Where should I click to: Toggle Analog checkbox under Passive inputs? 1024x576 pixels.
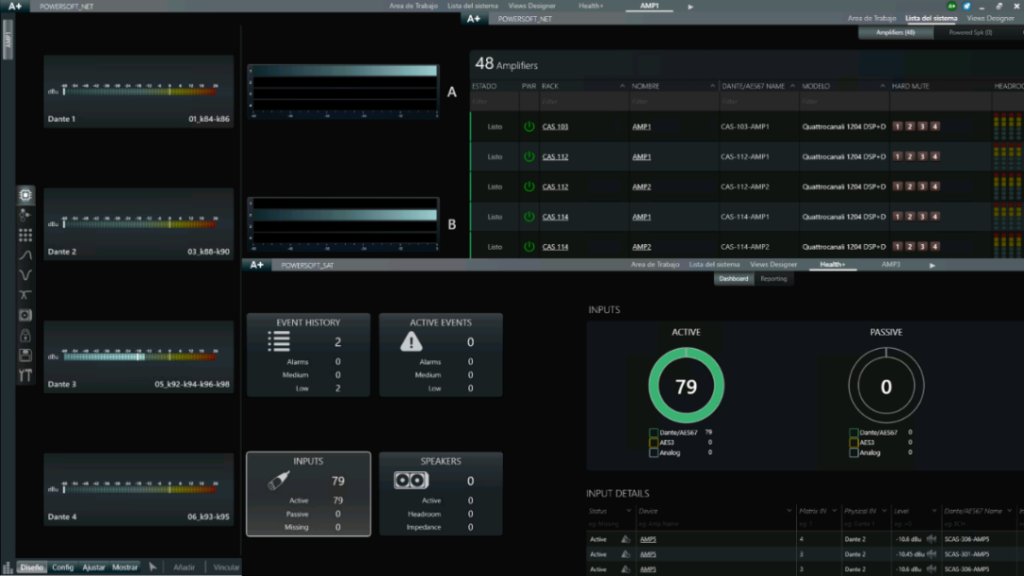[x=854, y=453]
